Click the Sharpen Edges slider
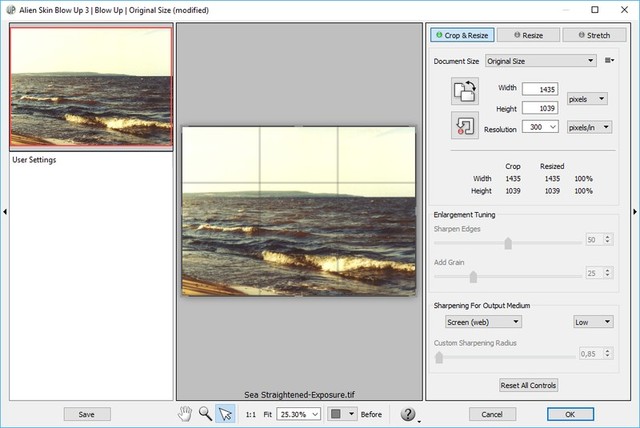This screenshot has width=640, height=428. [x=508, y=241]
